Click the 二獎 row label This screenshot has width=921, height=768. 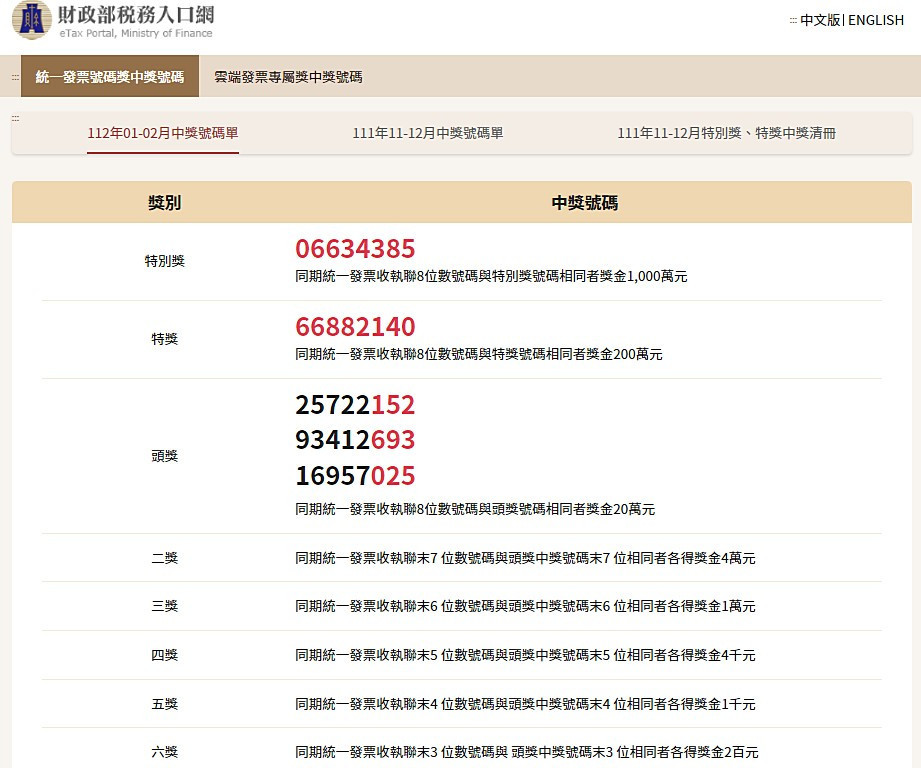164,558
